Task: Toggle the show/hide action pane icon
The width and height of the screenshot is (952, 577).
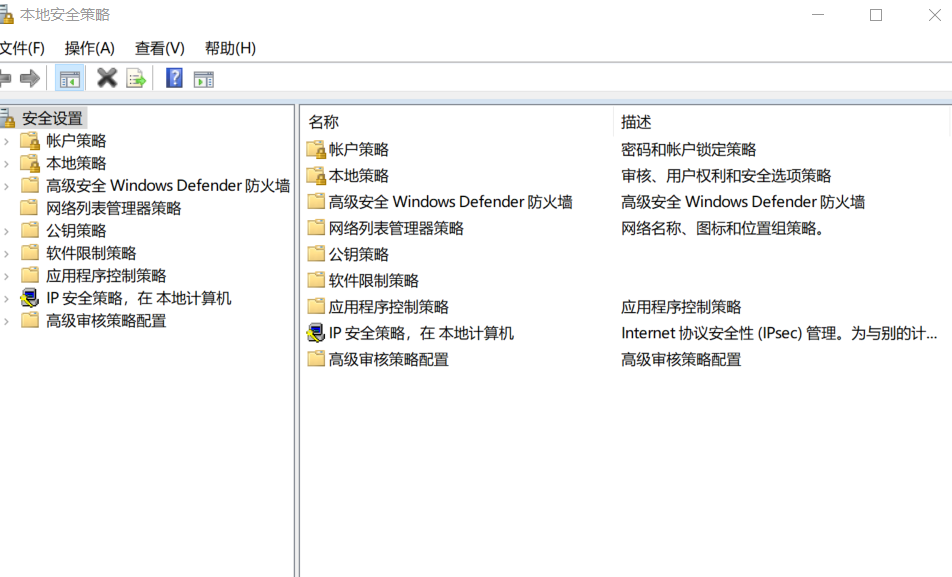Action: pyautogui.click(x=203, y=79)
